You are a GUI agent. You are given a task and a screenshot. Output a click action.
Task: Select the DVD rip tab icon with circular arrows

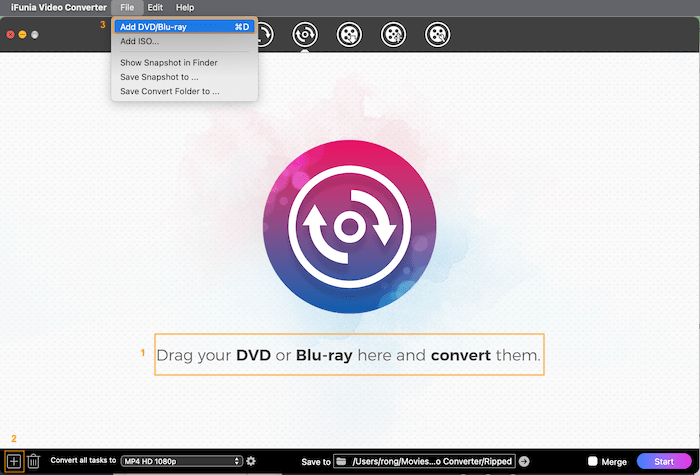(x=305, y=35)
